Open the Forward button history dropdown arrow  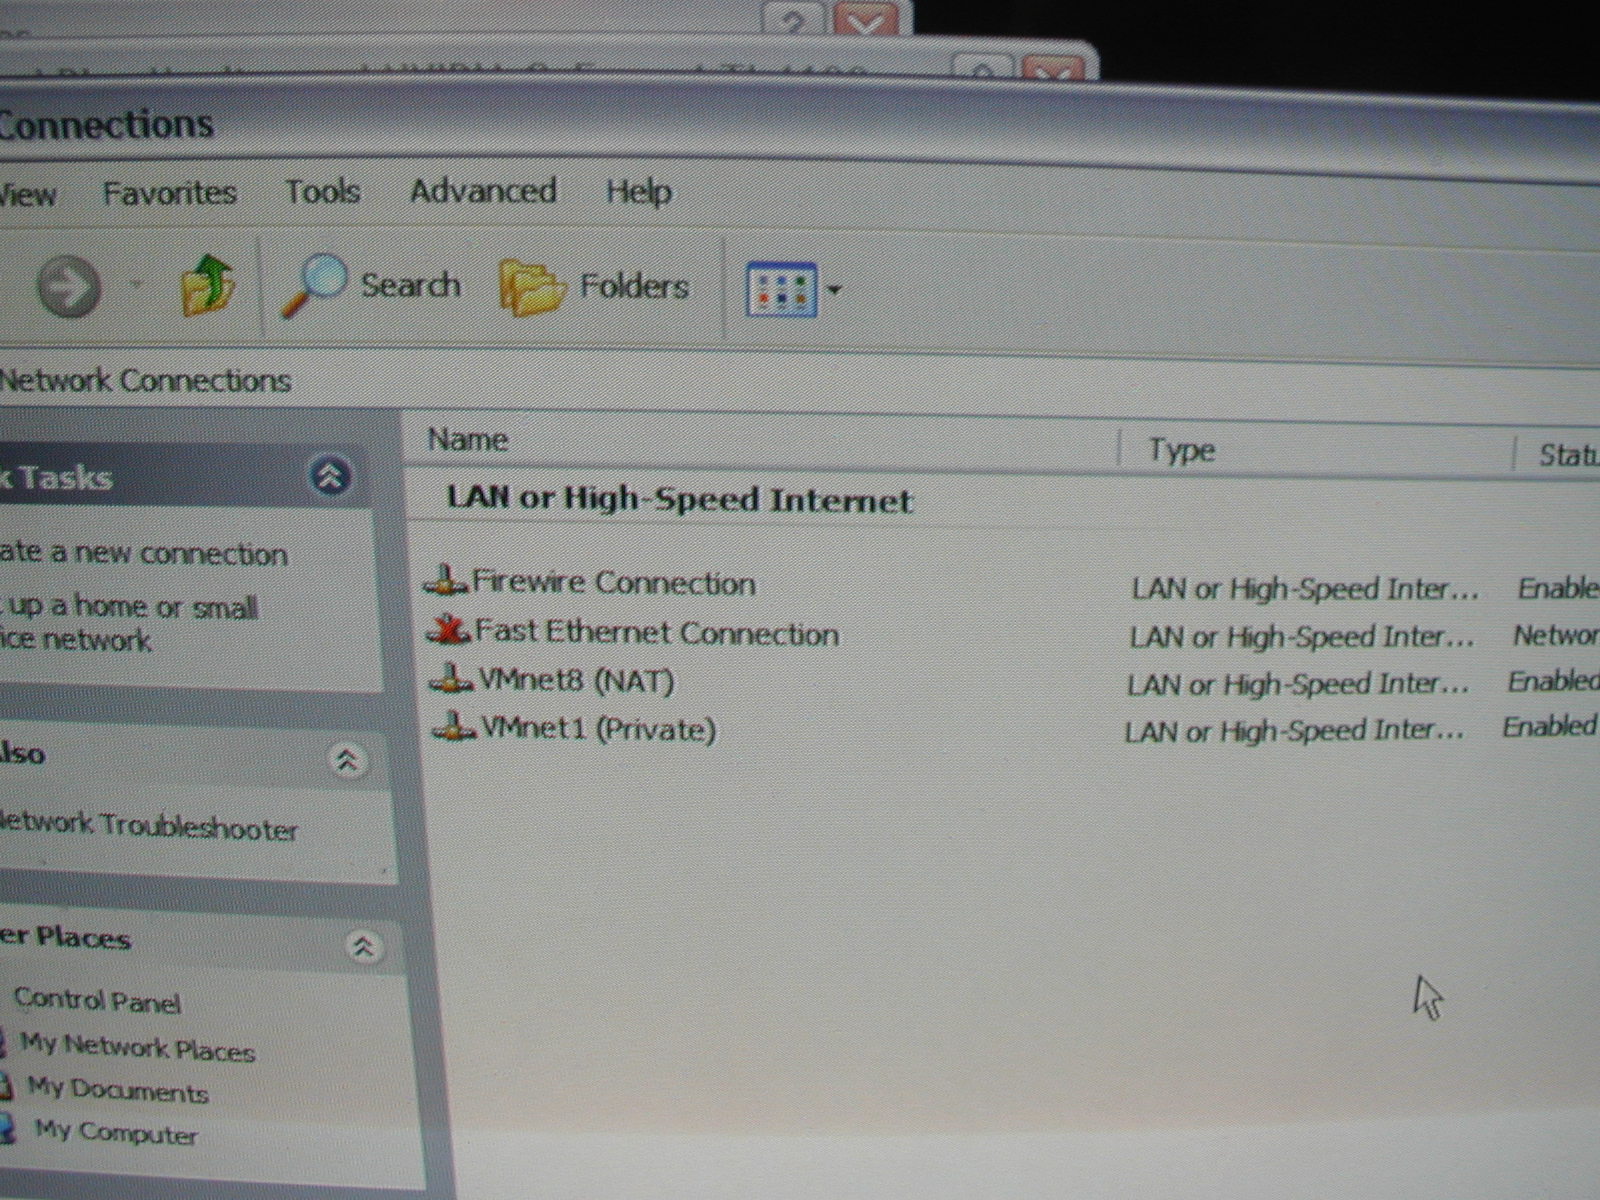tap(136, 286)
